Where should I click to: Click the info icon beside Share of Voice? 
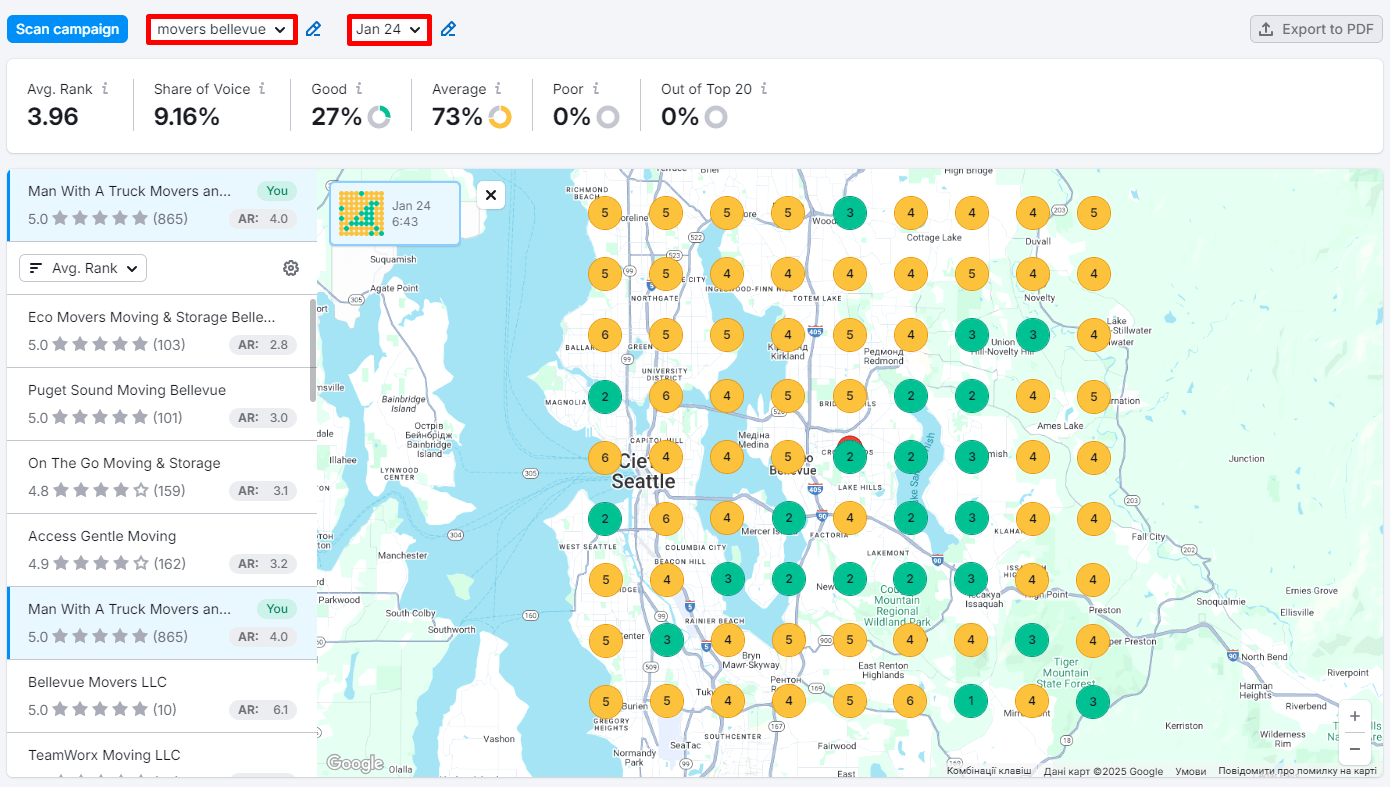262,89
